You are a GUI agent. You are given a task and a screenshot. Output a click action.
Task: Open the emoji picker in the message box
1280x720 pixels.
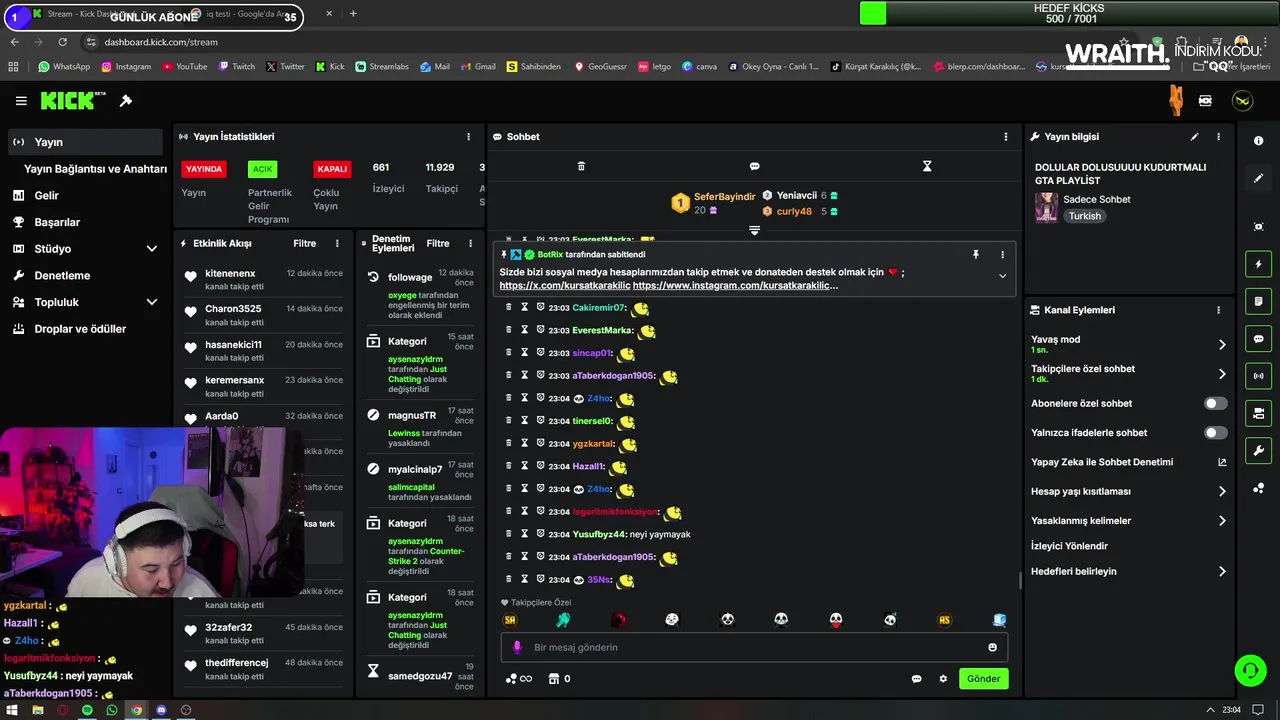click(992, 647)
